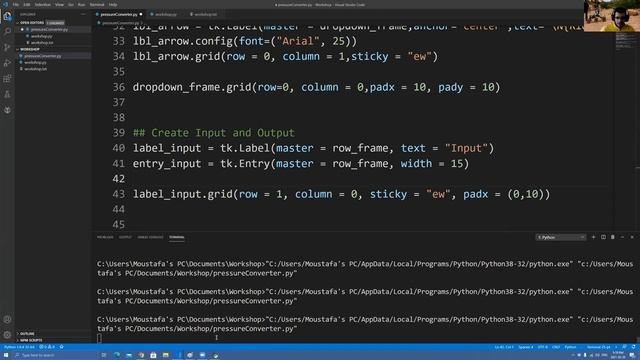Open the Selection menu
Viewport: 640px width, 360px height.
click(42, 5)
